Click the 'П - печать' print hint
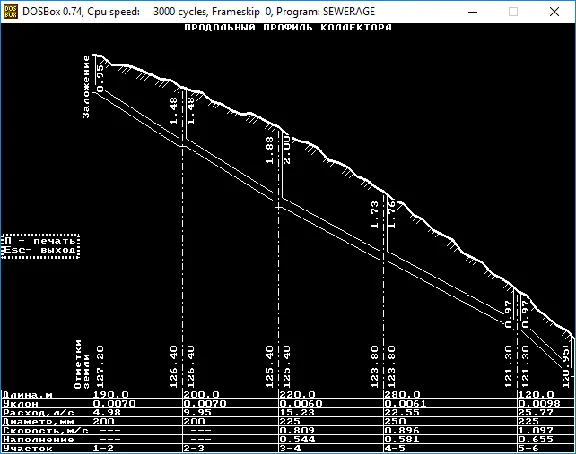The image size is (576, 454). coord(40,241)
